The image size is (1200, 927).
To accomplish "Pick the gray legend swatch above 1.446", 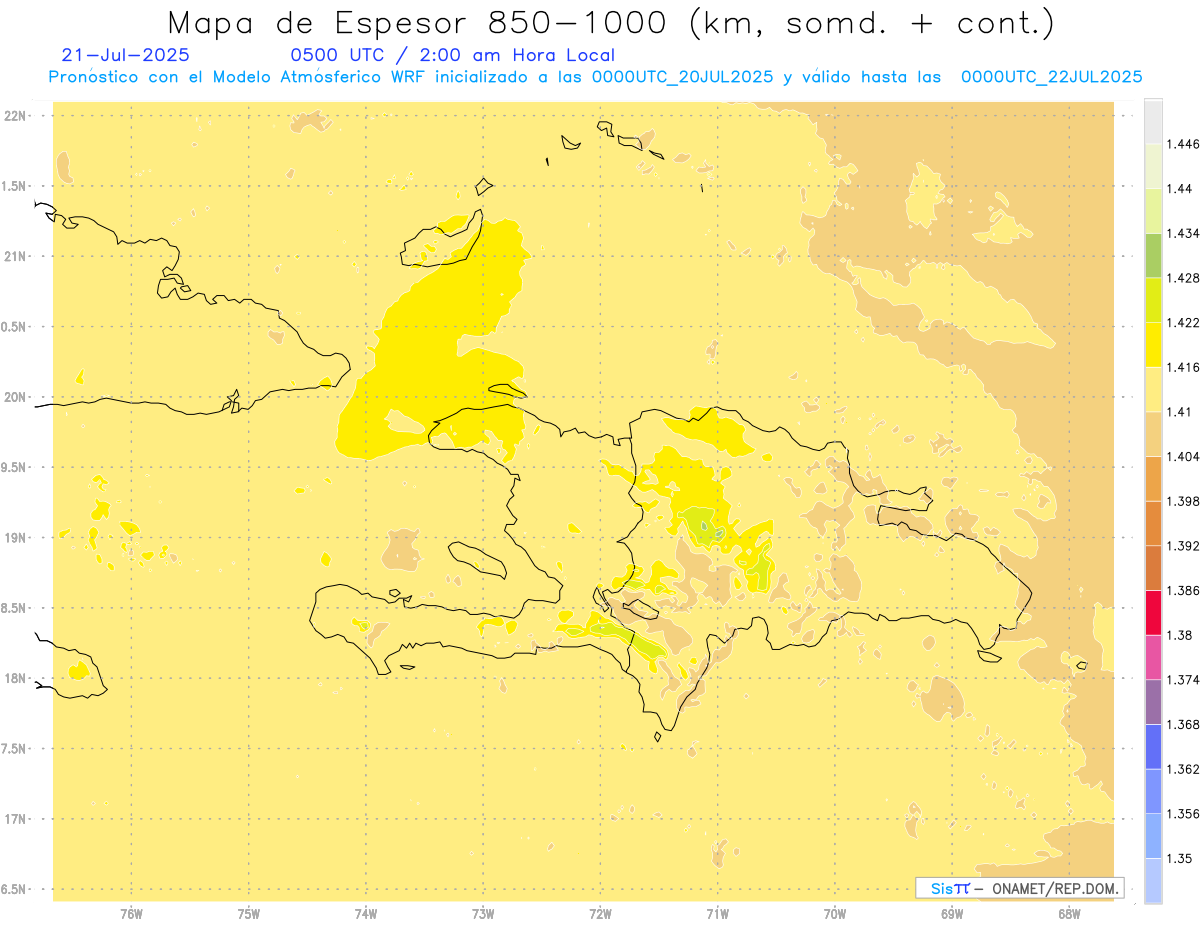I will coord(1153,121).
